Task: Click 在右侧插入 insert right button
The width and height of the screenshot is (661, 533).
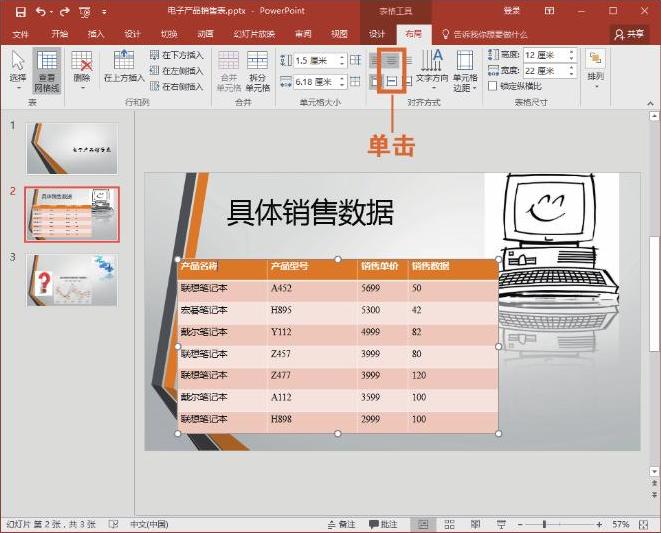Action: point(177,86)
